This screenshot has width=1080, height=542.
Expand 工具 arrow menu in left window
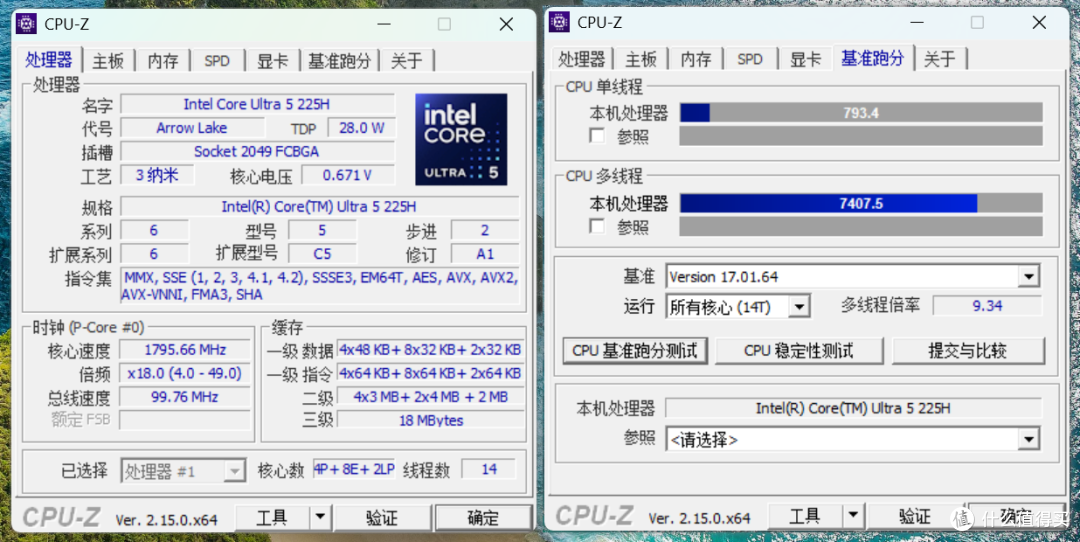pyautogui.click(x=320, y=517)
